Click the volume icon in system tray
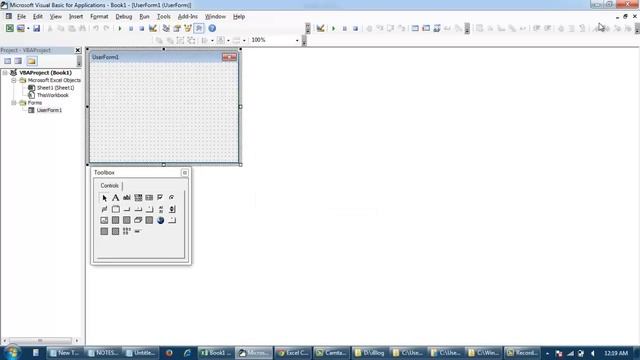 click(592, 353)
